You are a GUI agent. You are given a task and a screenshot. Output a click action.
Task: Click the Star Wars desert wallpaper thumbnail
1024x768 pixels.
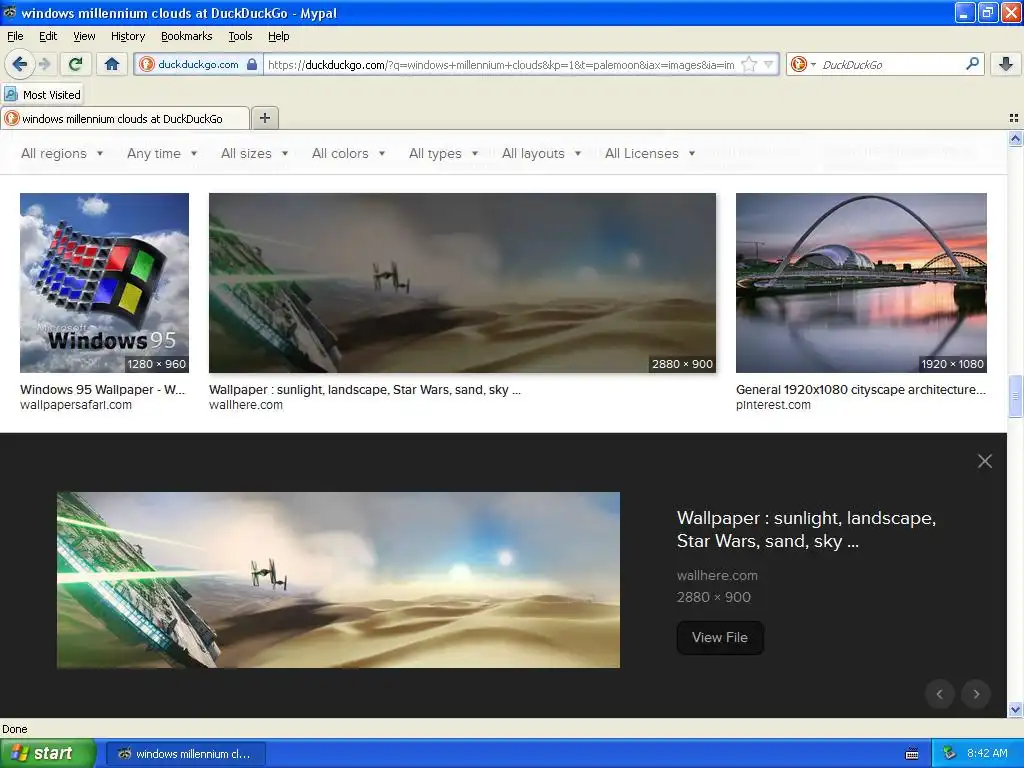[x=462, y=283]
